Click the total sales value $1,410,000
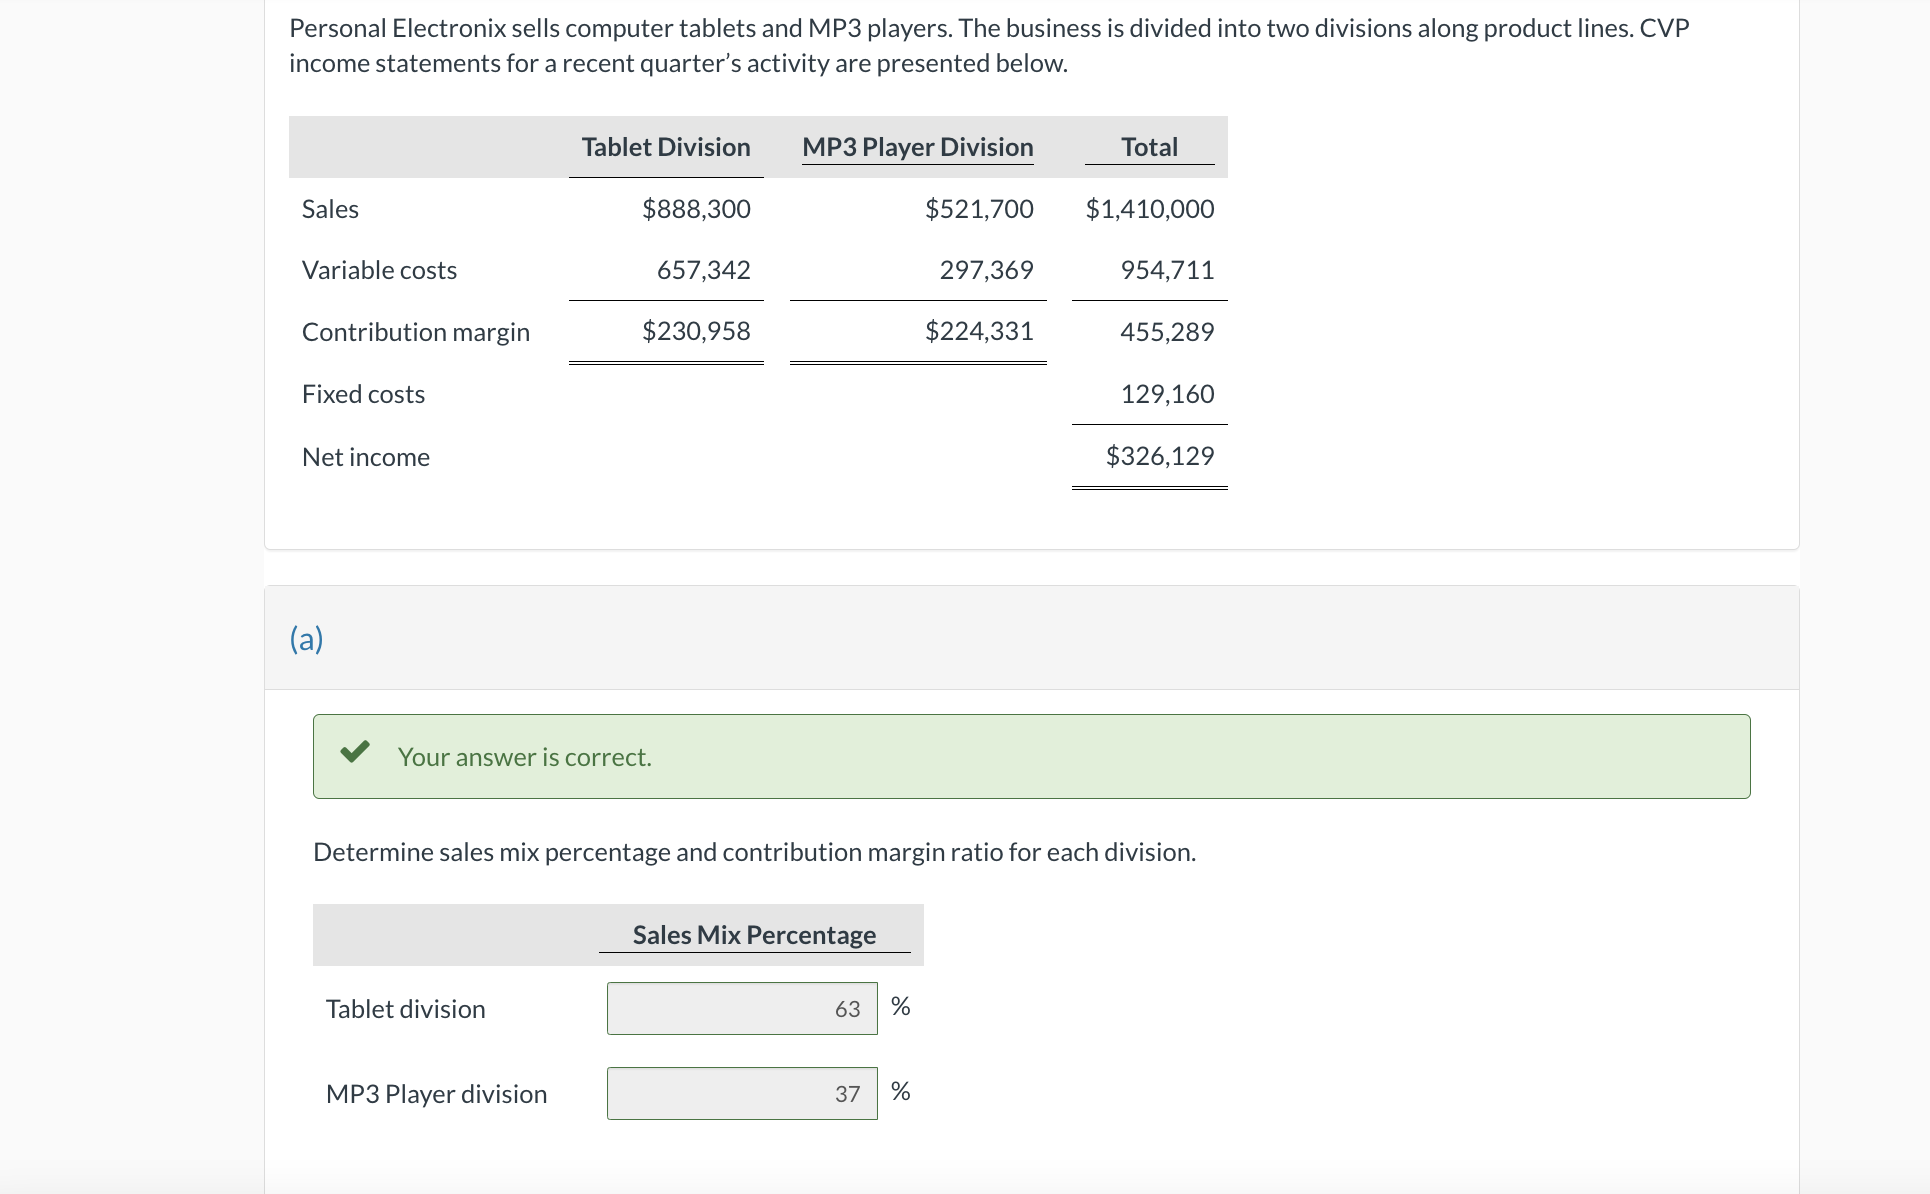This screenshot has height=1194, width=1930. pyautogui.click(x=1149, y=209)
